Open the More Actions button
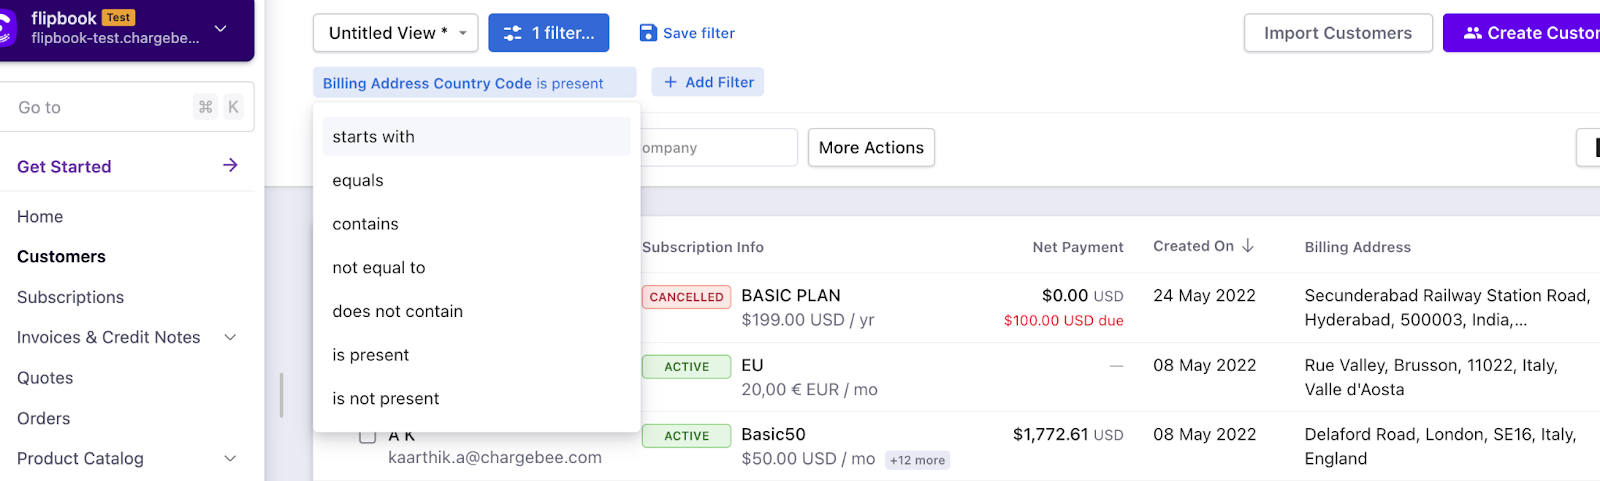Image resolution: width=1600 pixels, height=481 pixels. click(x=871, y=147)
